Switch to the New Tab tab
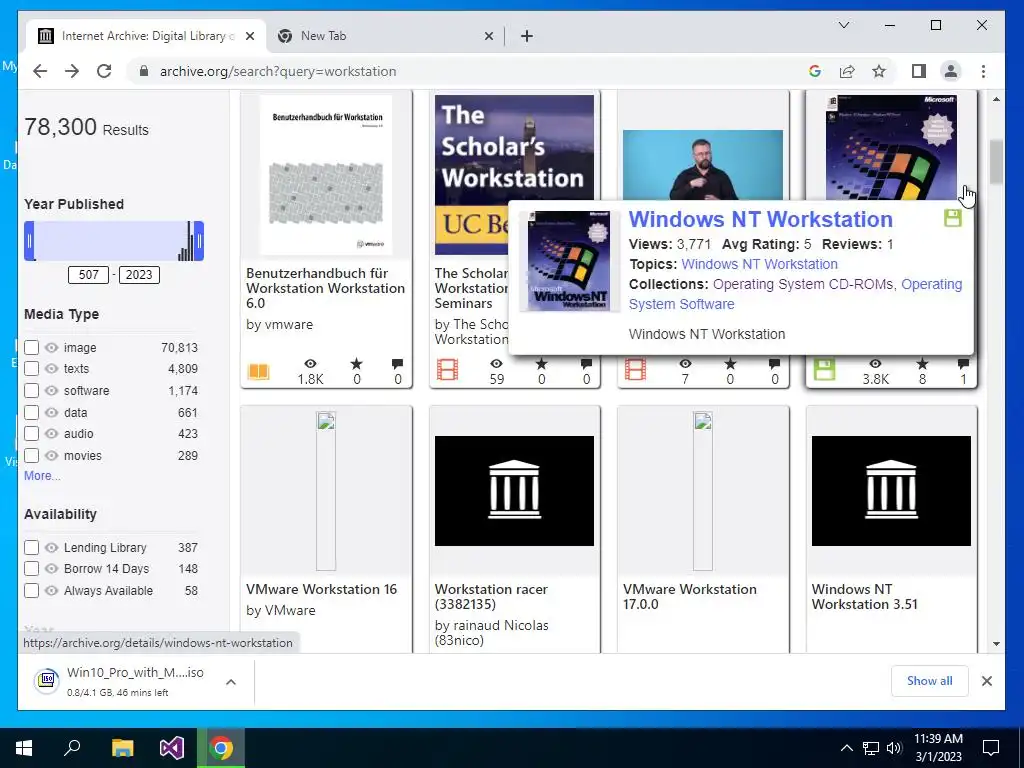This screenshot has height=768, width=1024. coord(385,36)
